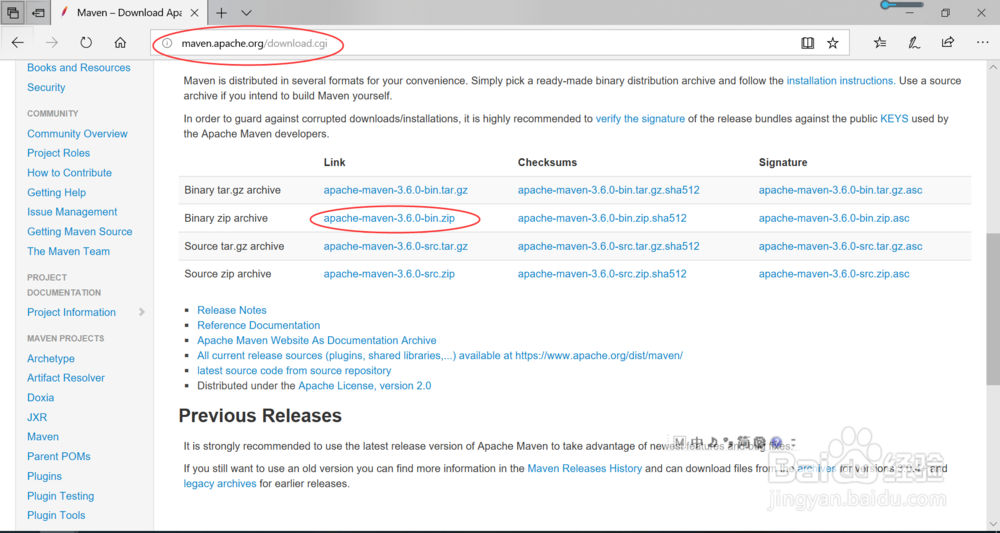The height and width of the screenshot is (533, 1000).
Task: Download apache-maven-3.6.0-bin.zip
Action: pyautogui.click(x=389, y=218)
